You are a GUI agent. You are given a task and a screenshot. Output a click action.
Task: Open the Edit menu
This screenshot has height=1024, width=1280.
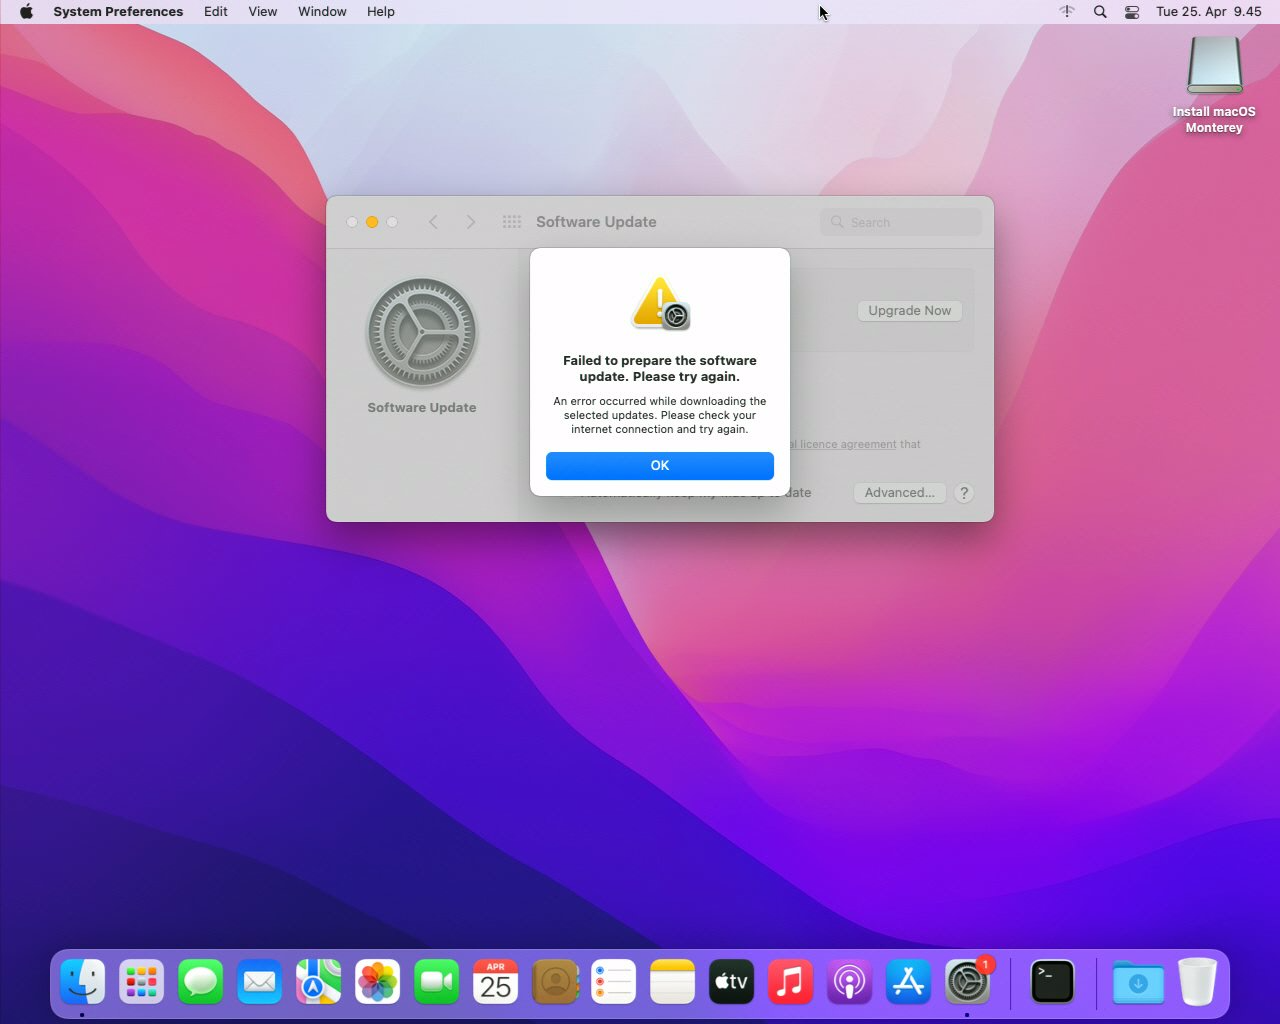point(216,12)
